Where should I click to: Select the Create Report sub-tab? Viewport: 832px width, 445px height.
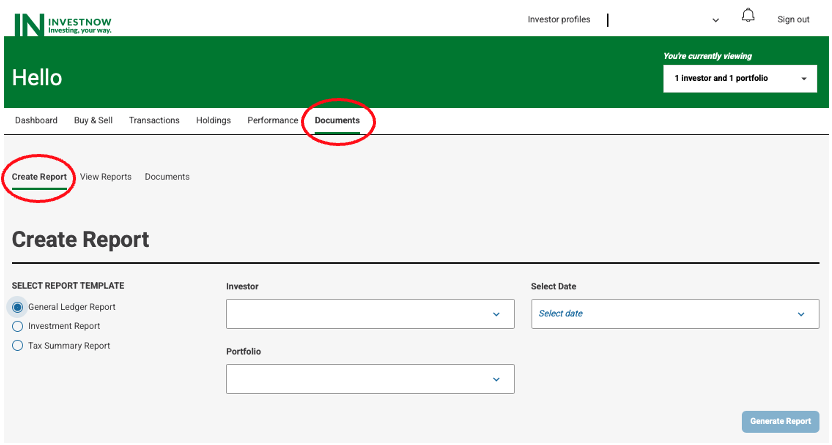pyautogui.click(x=39, y=177)
